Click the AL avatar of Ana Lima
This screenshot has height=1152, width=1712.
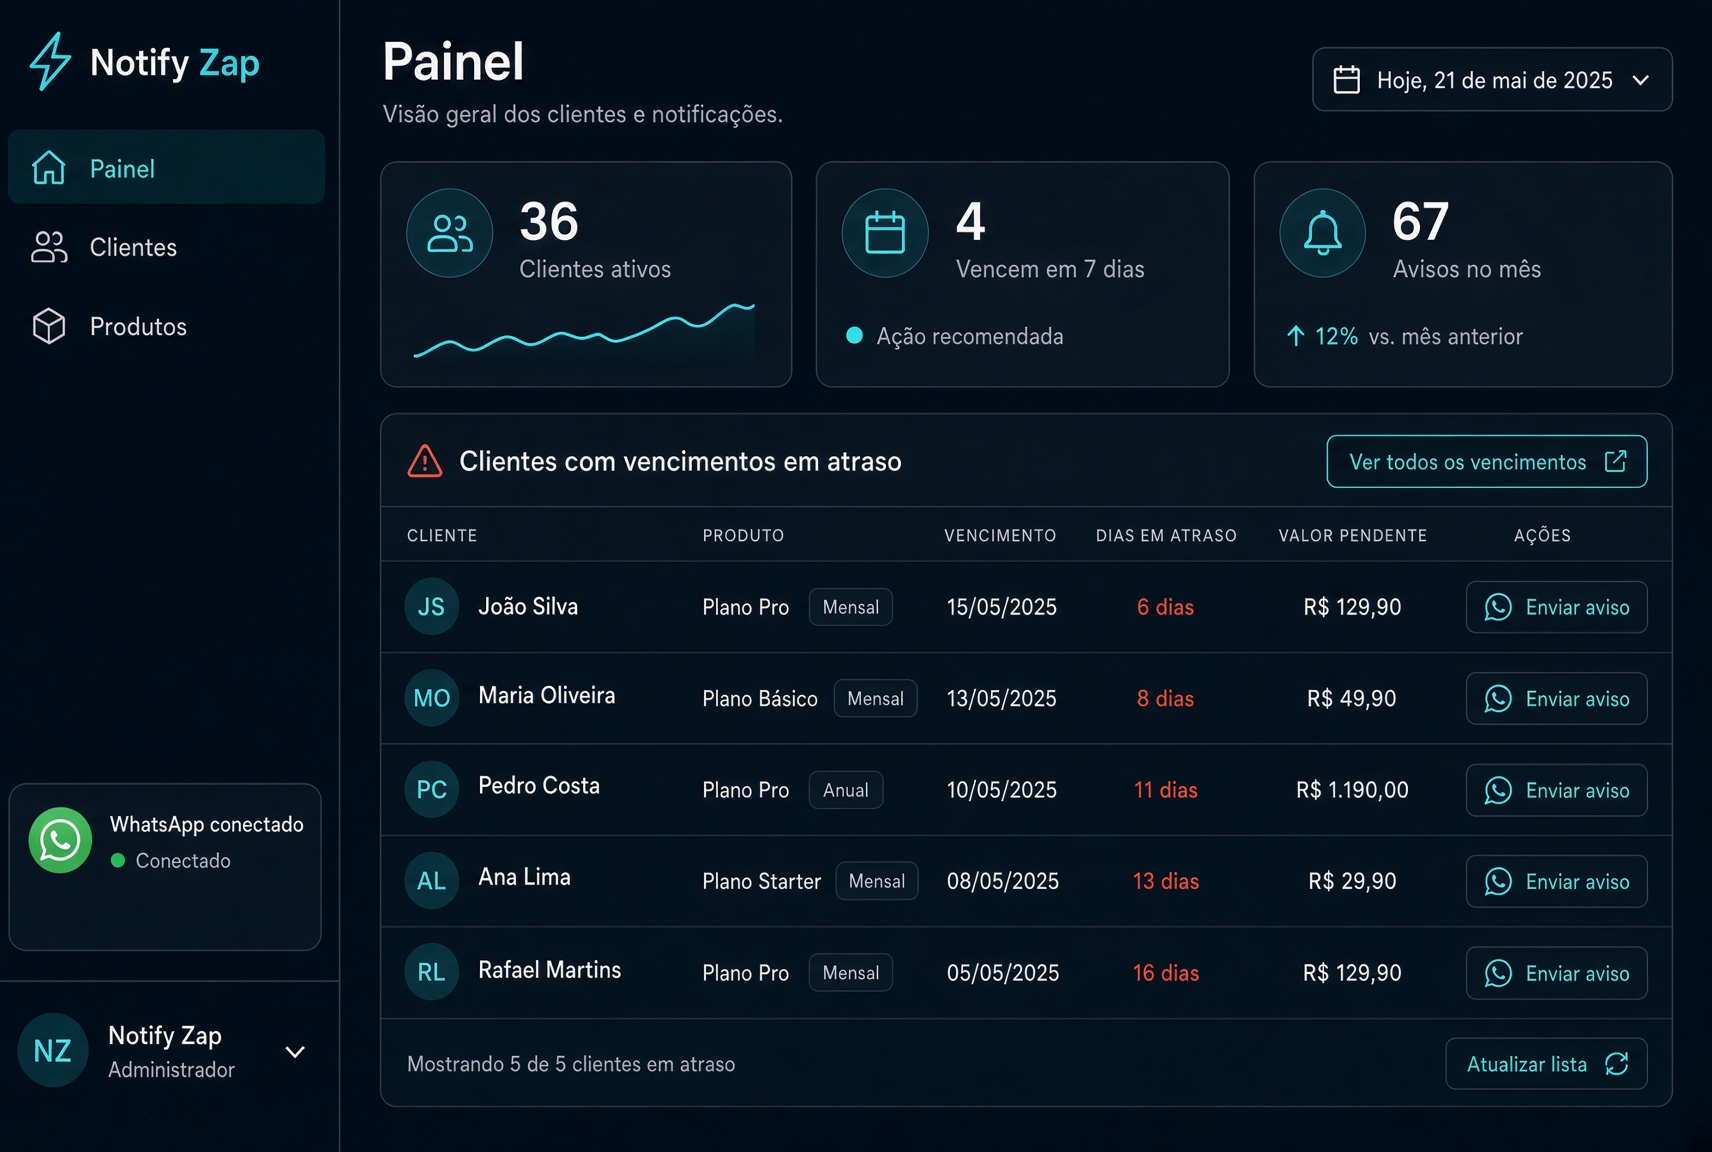tap(432, 881)
